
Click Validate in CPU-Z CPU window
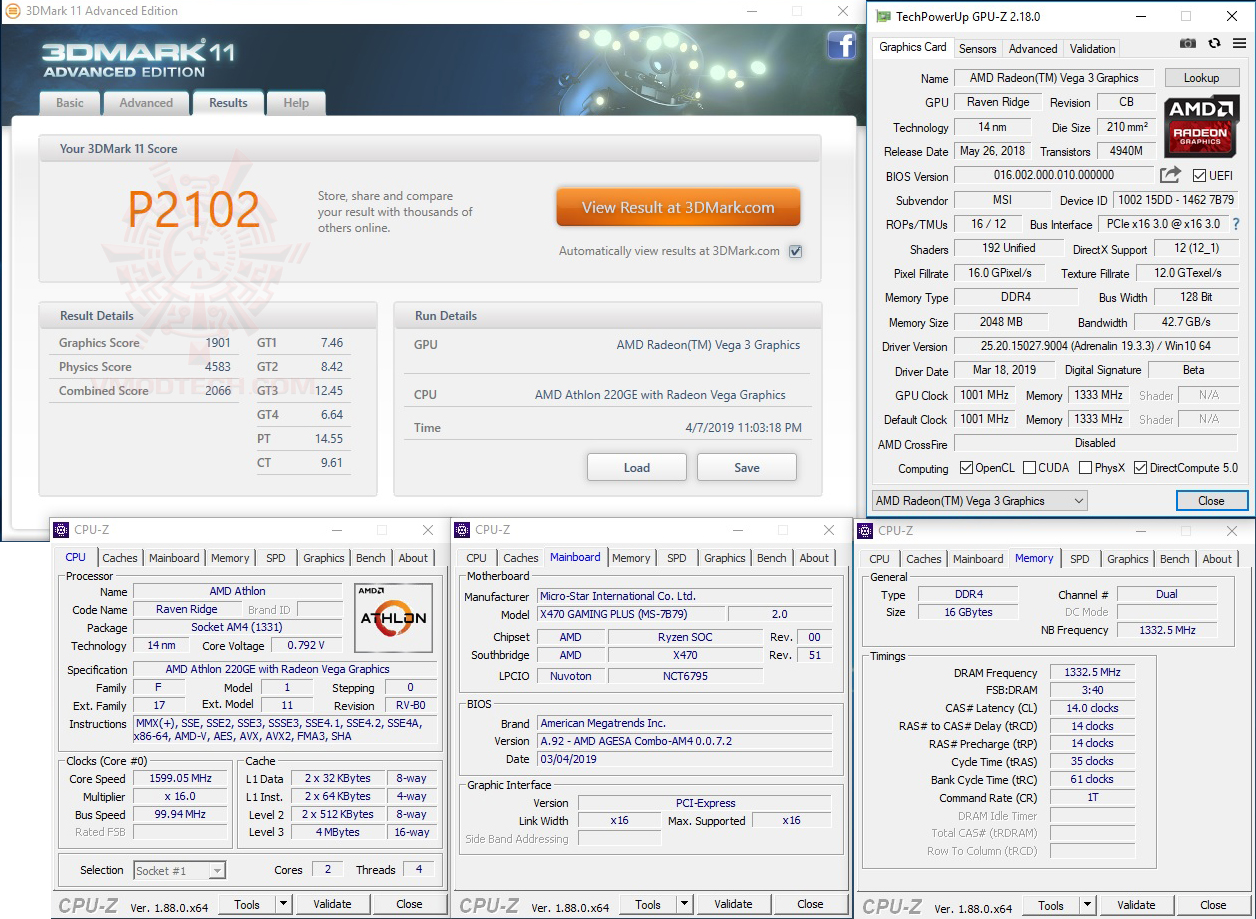[332, 904]
